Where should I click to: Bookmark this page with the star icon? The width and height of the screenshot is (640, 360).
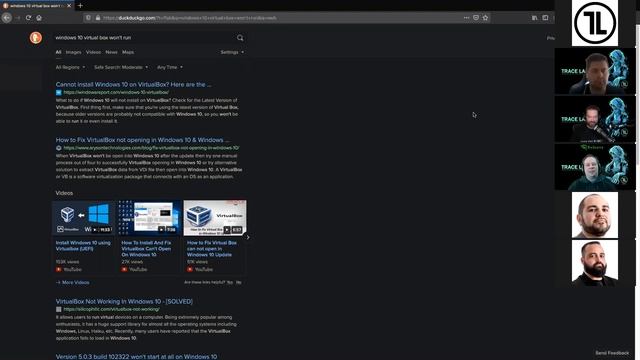485,18
